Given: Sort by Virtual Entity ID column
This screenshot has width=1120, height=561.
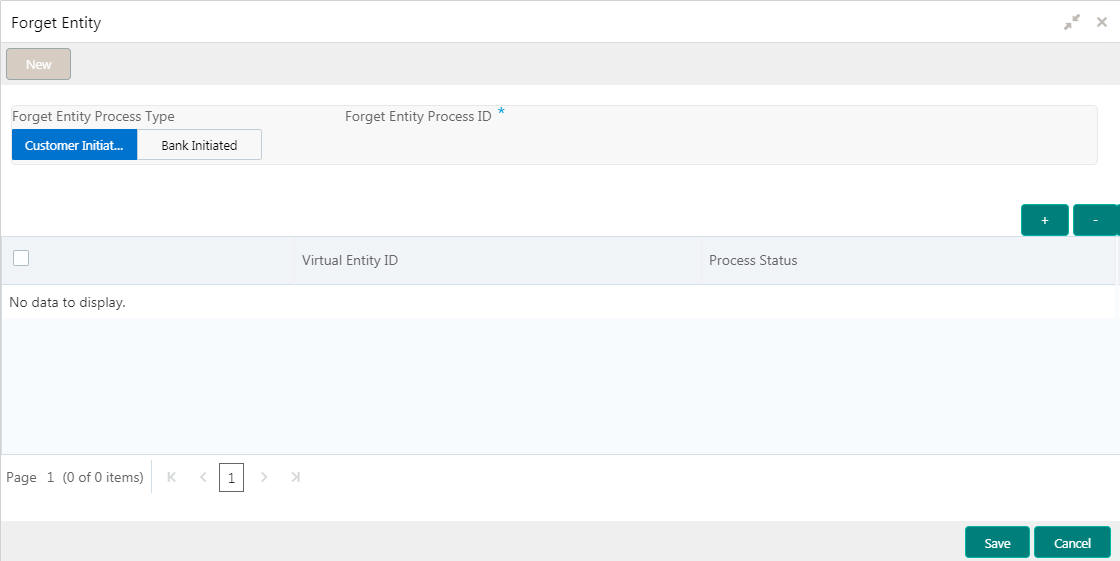Looking at the screenshot, I should point(350,260).
